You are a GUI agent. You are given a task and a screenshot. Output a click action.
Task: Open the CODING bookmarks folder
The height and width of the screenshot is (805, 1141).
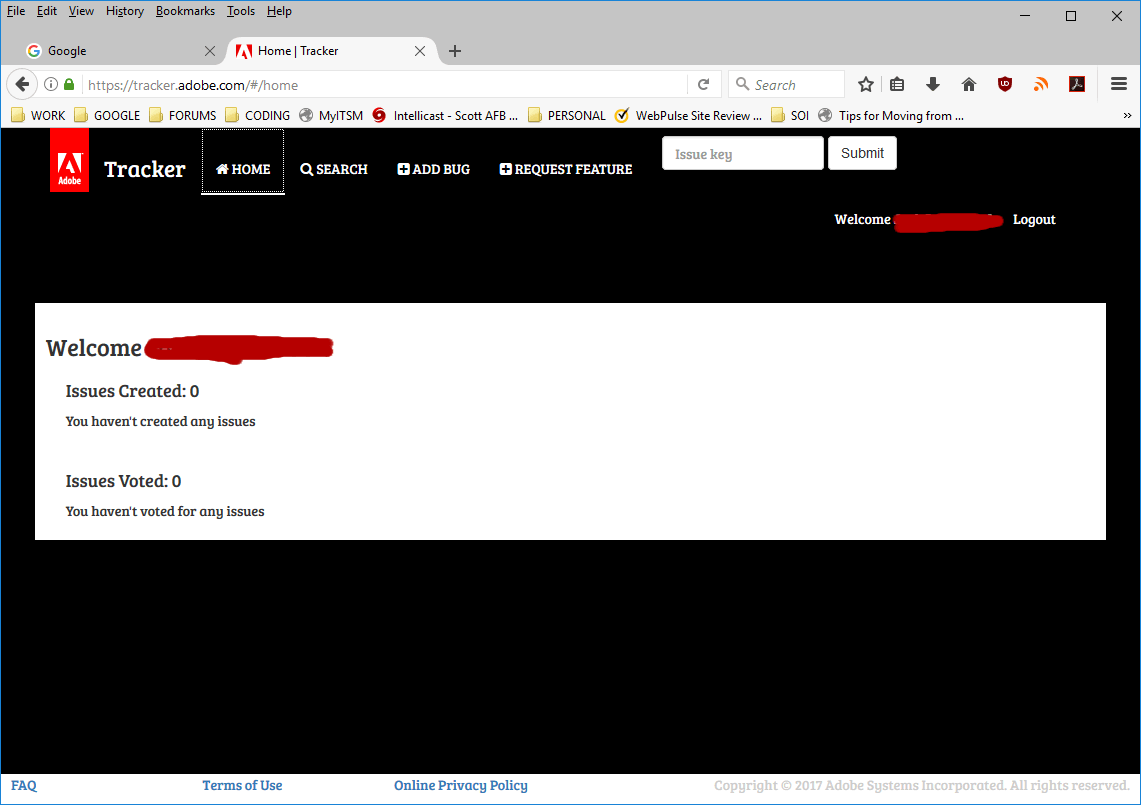click(258, 116)
